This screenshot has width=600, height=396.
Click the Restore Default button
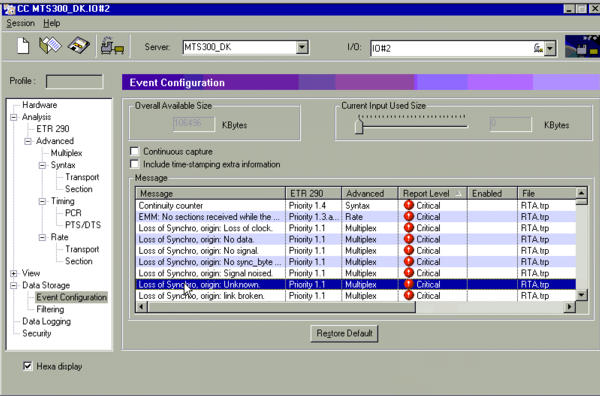pos(344,333)
